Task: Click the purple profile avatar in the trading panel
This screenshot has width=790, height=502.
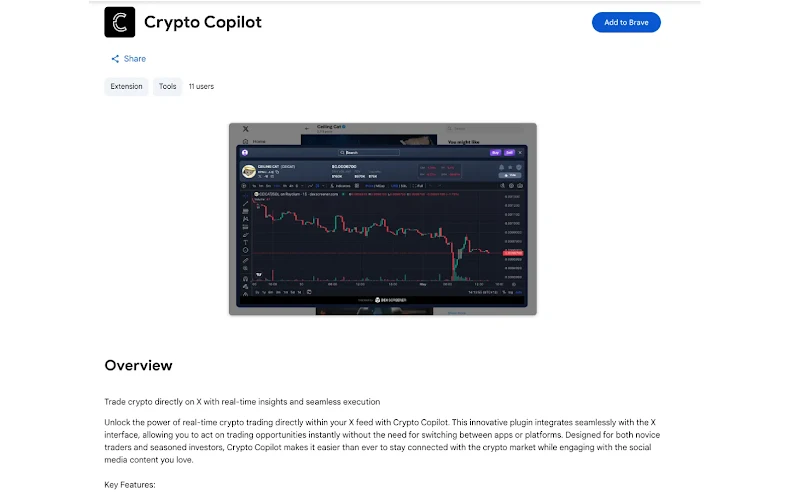Action: click(x=244, y=152)
